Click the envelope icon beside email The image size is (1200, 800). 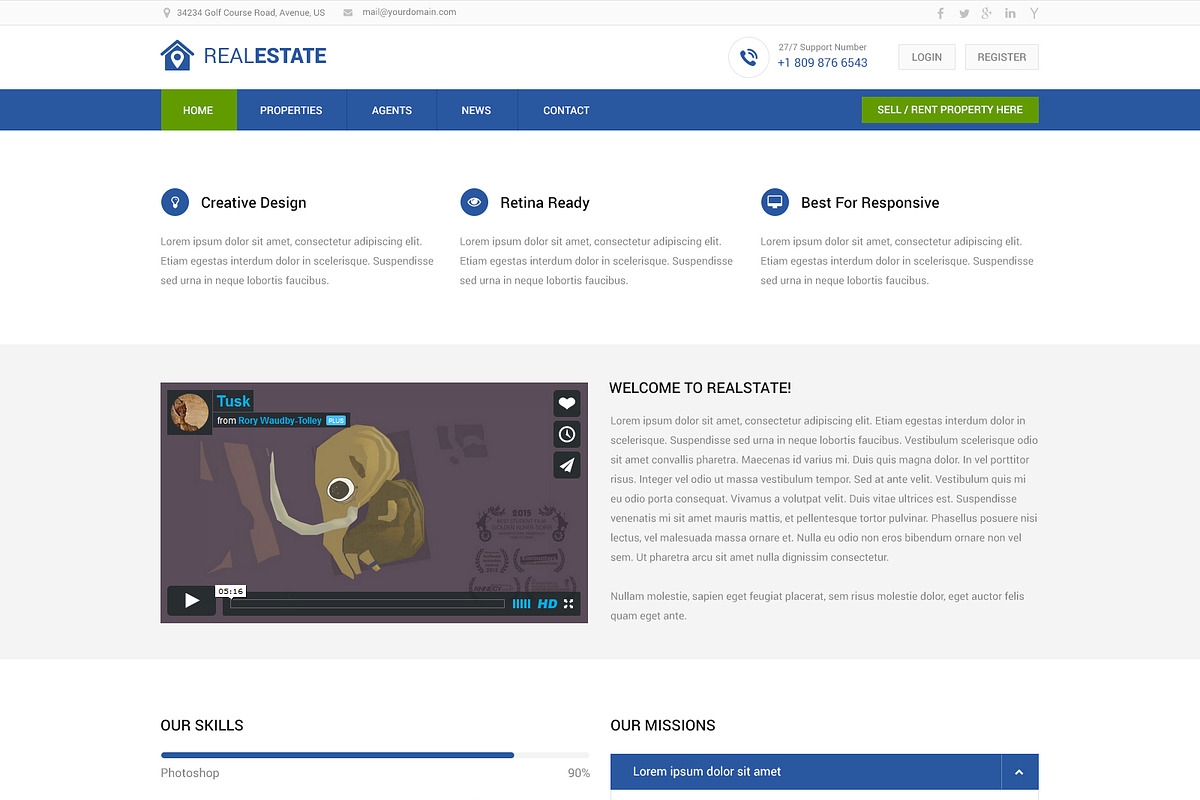pyautogui.click(x=348, y=13)
